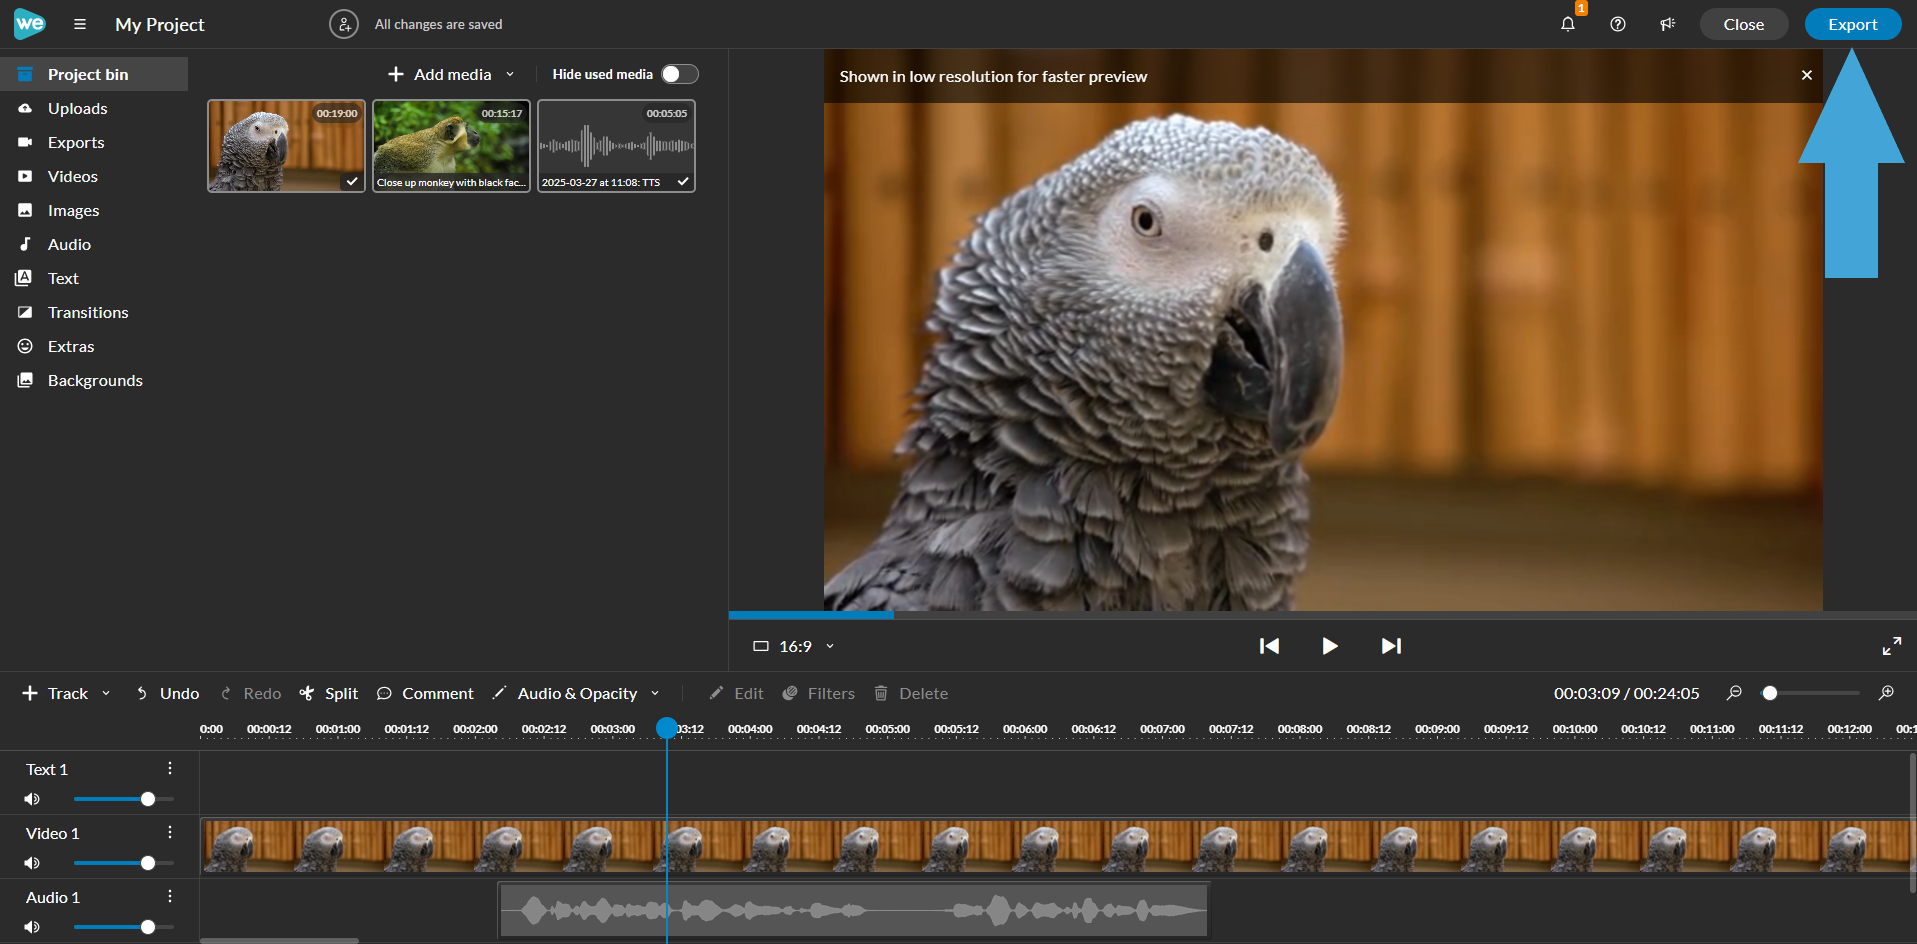Open Exports section
This screenshot has height=944, width=1917.
click(x=94, y=142)
